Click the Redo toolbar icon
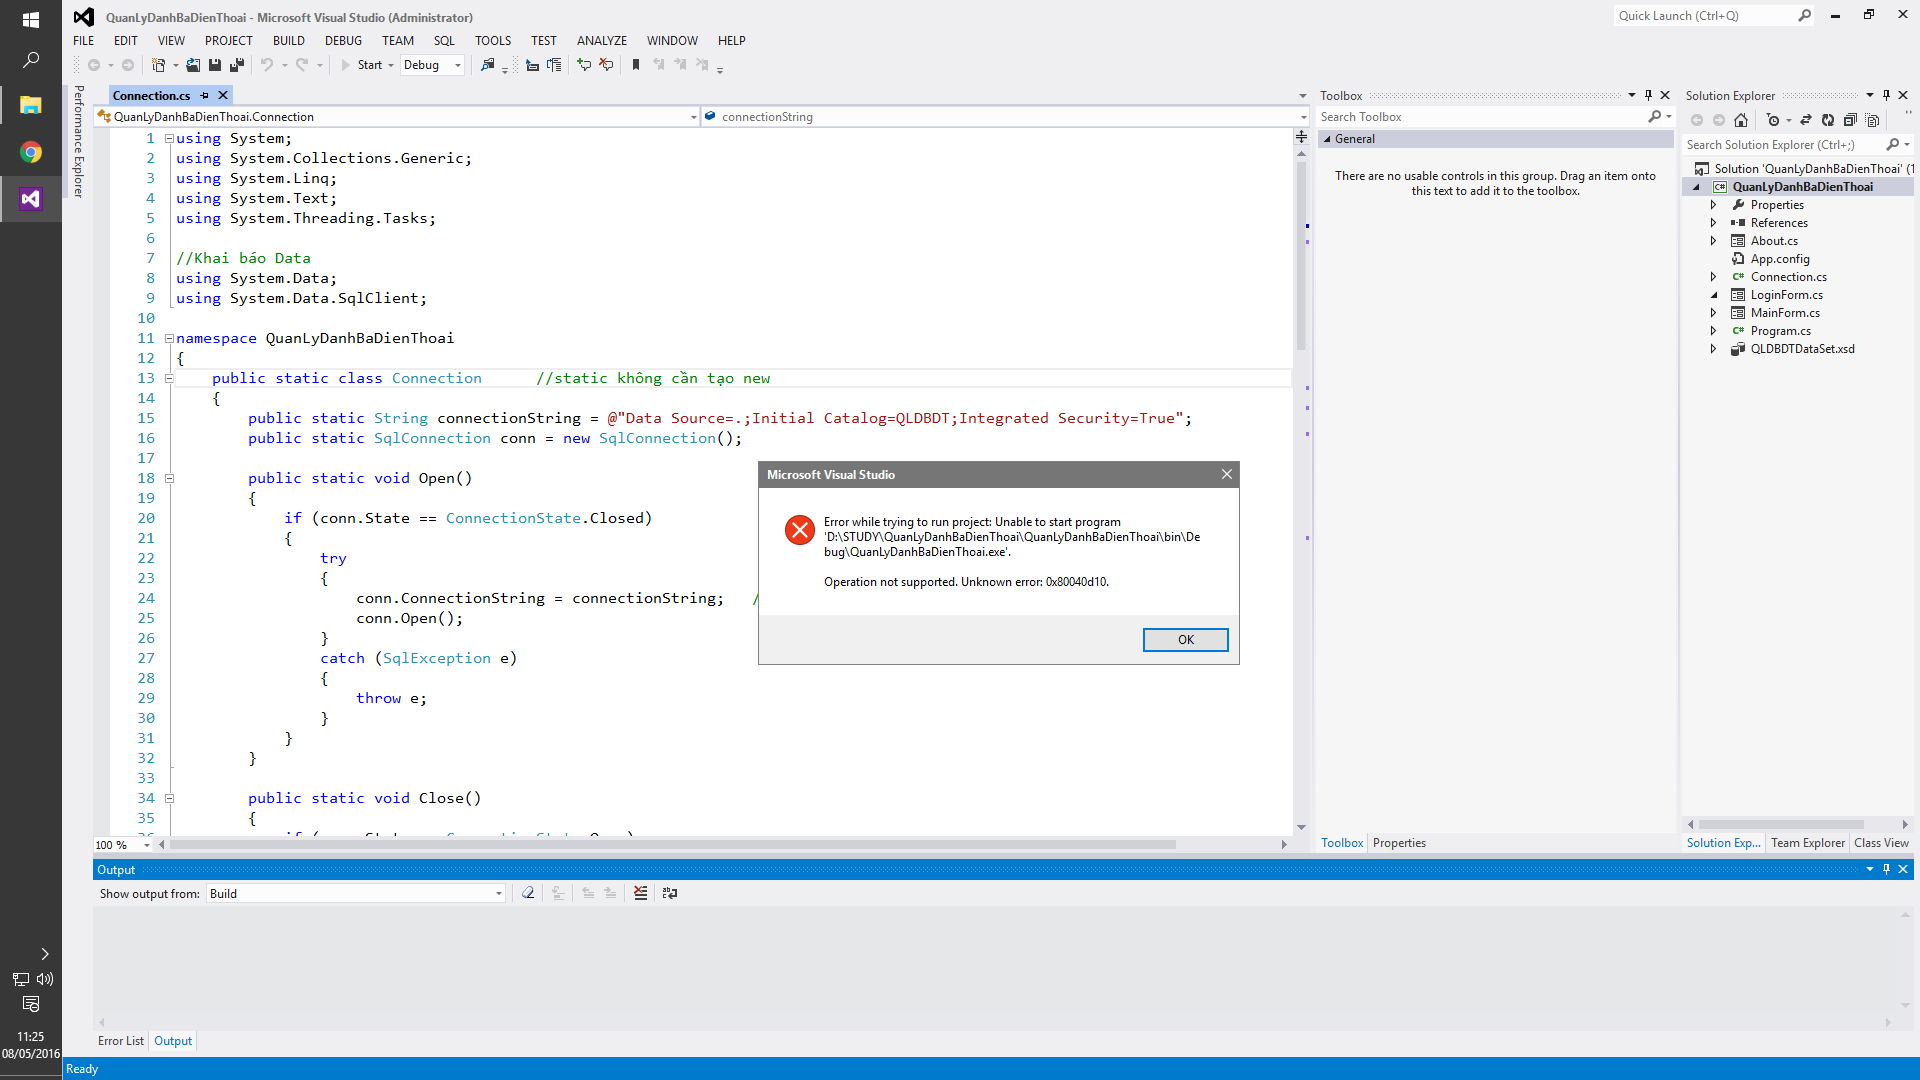This screenshot has height=1080, width=1920. [302, 65]
